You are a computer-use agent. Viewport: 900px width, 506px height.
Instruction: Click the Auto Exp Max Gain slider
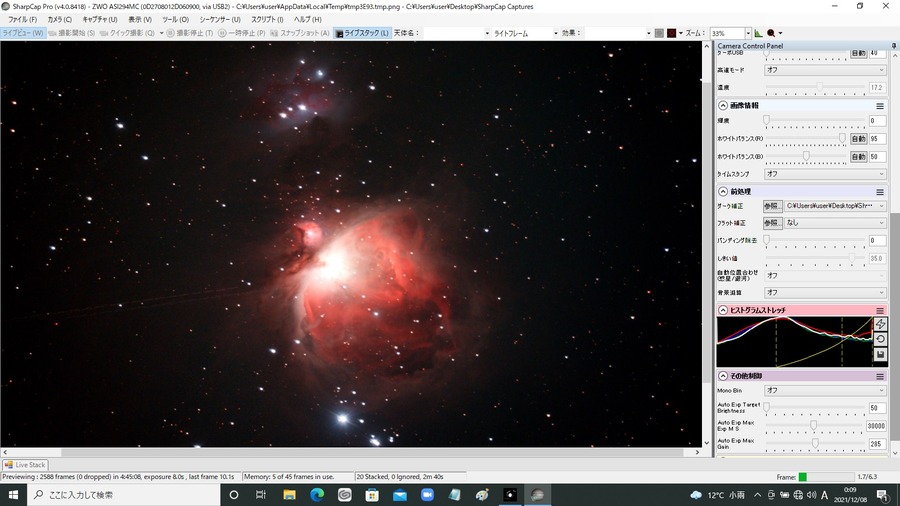[x=814, y=443]
